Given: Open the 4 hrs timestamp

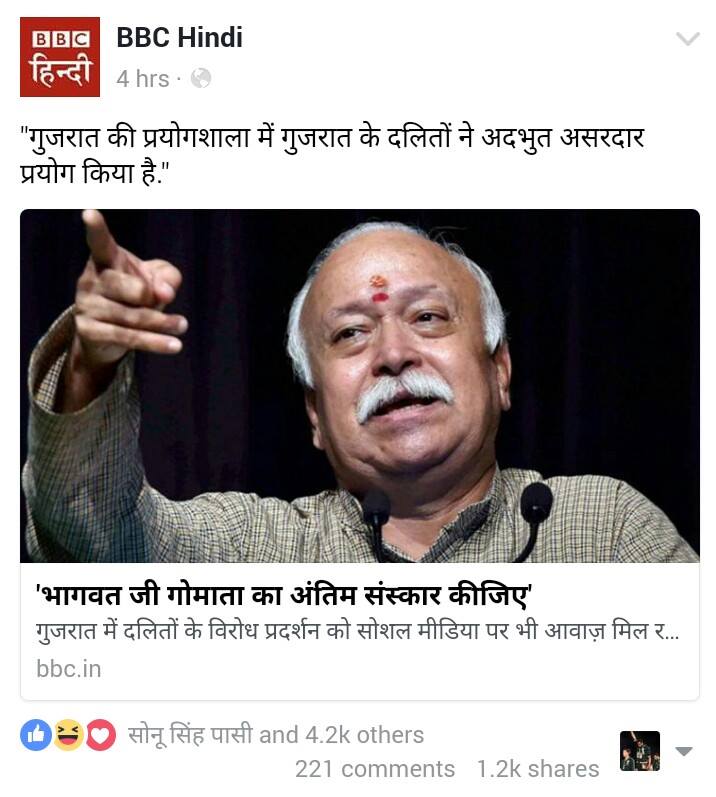Looking at the screenshot, I should [x=142, y=79].
